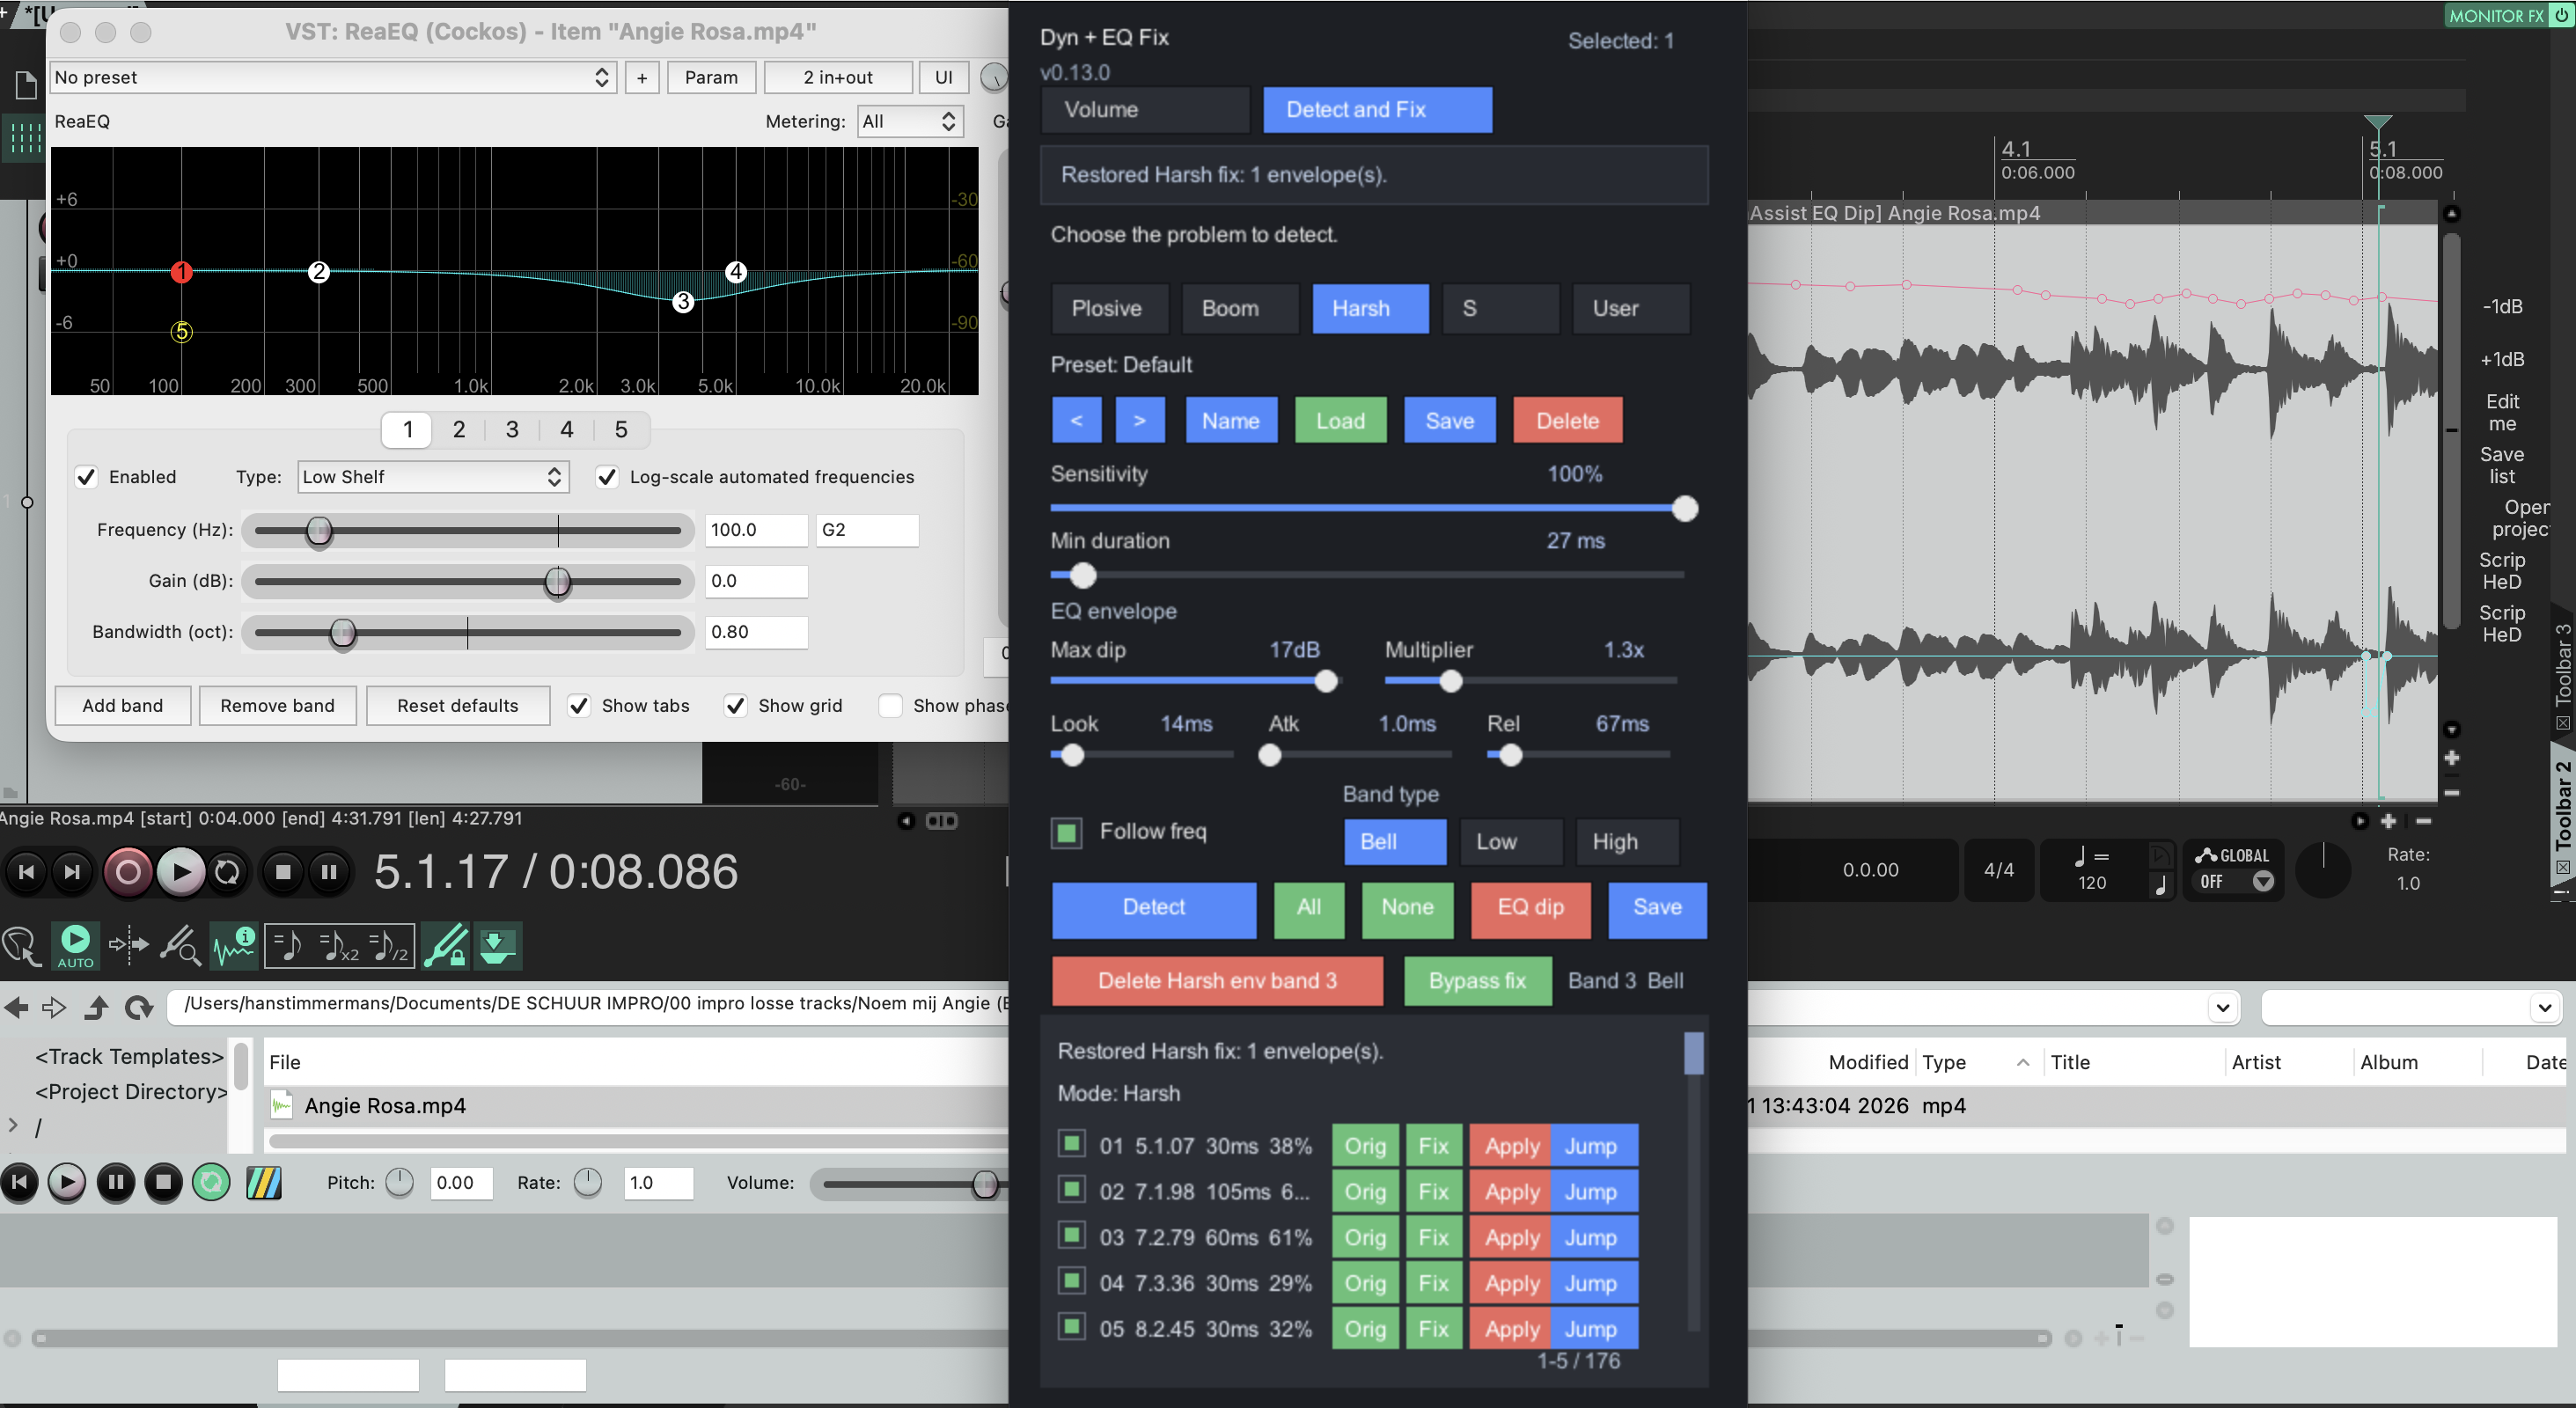Viewport: 2576px width, 1408px height.
Task: Click the AUTO play toolbar icon
Action: (75, 946)
